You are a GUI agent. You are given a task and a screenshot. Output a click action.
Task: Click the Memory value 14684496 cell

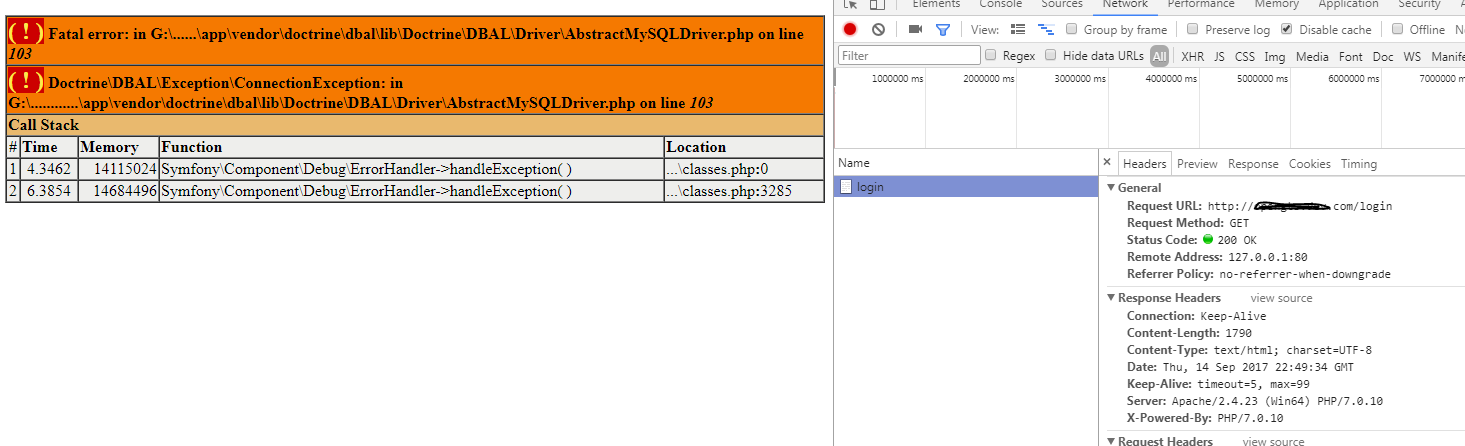coord(119,191)
